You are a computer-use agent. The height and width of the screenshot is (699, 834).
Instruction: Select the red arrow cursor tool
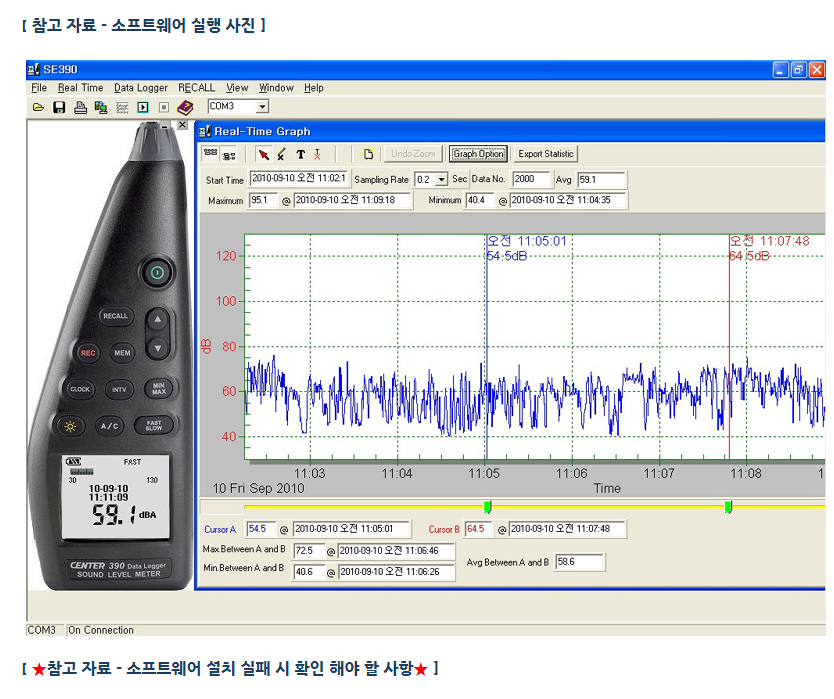tap(263, 154)
